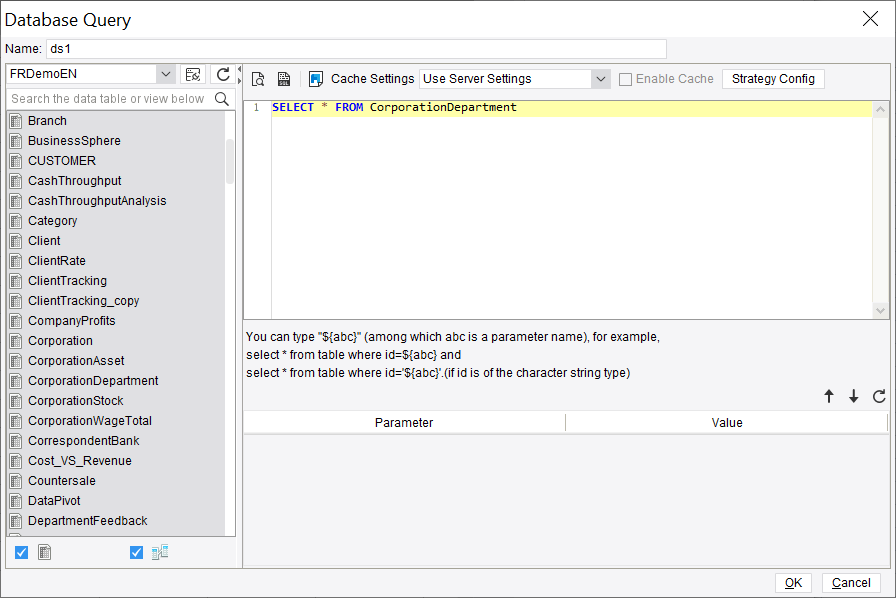The height and width of the screenshot is (598, 896).
Task: Uncheck the table type checkbox at bottom left
Action: pos(21,551)
